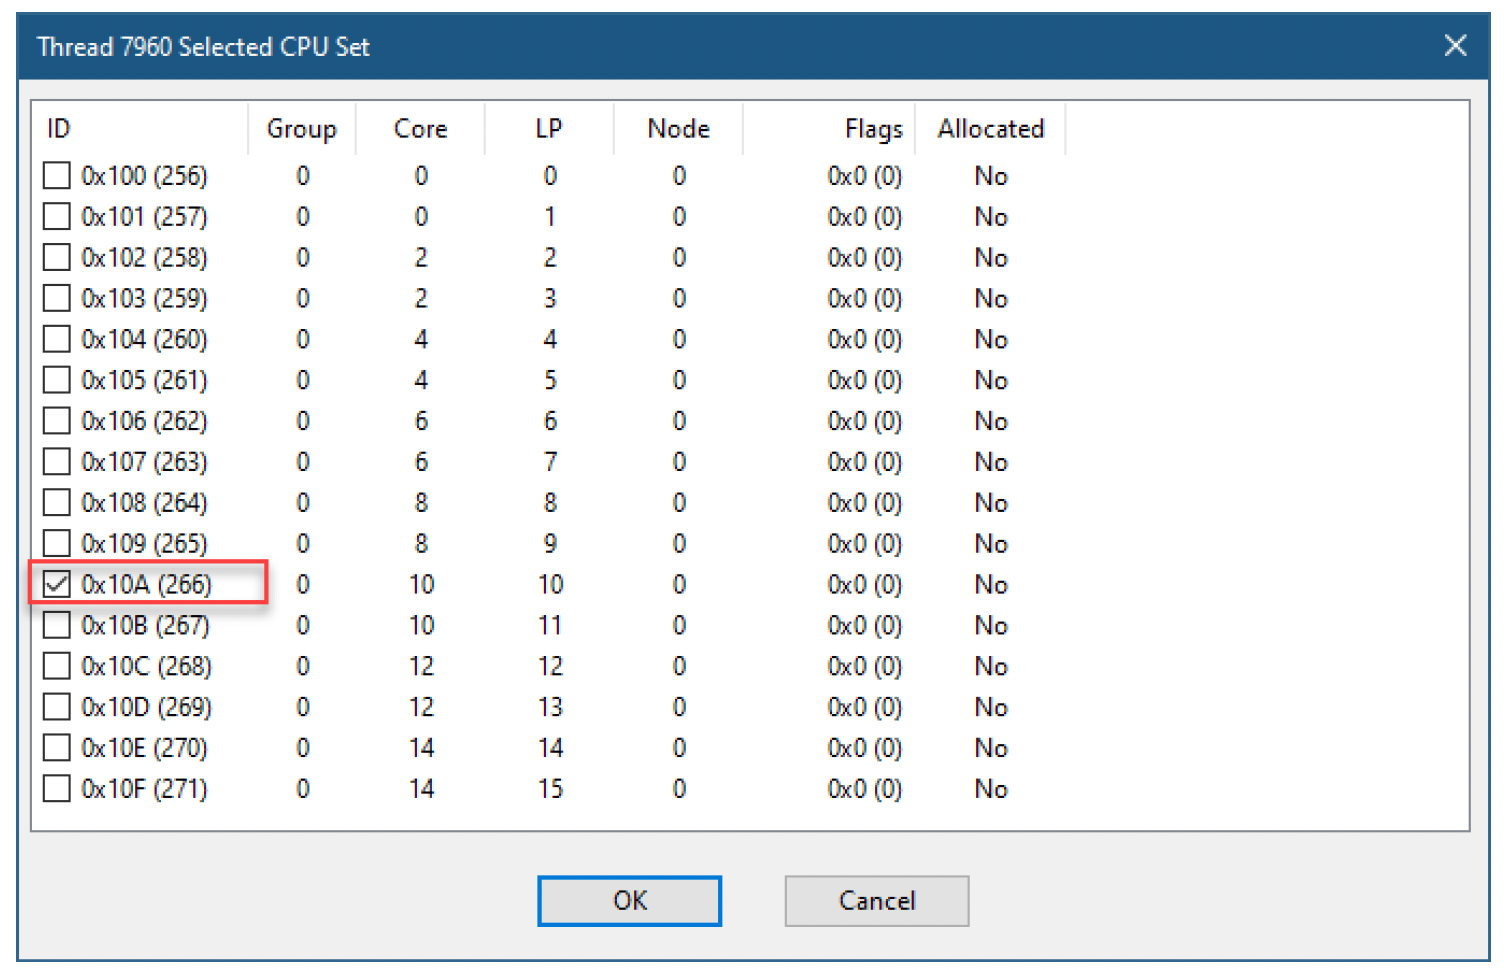The height and width of the screenshot is (970, 1504).
Task: Check the box for CPU set 0x103 (259)
Action: (x=57, y=298)
